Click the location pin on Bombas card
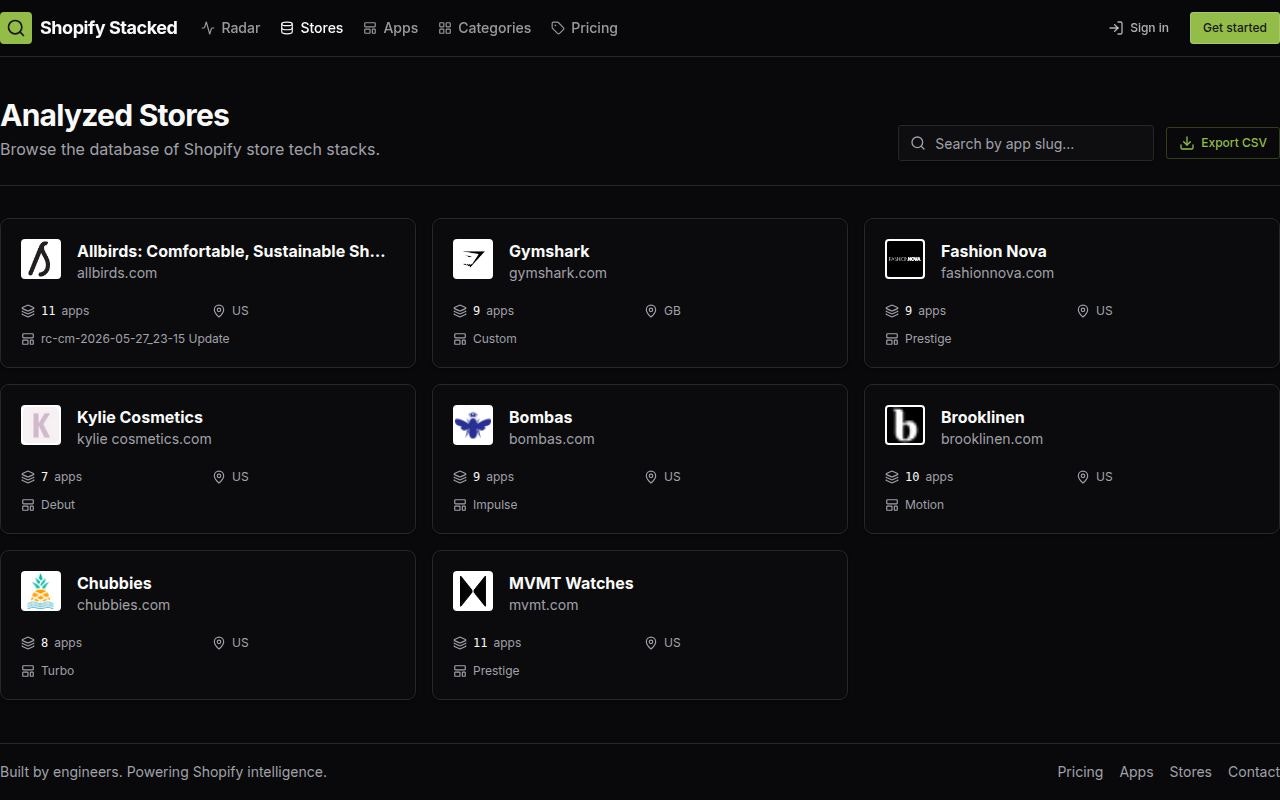The image size is (1280, 800). pyautogui.click(x=651, y=477)
